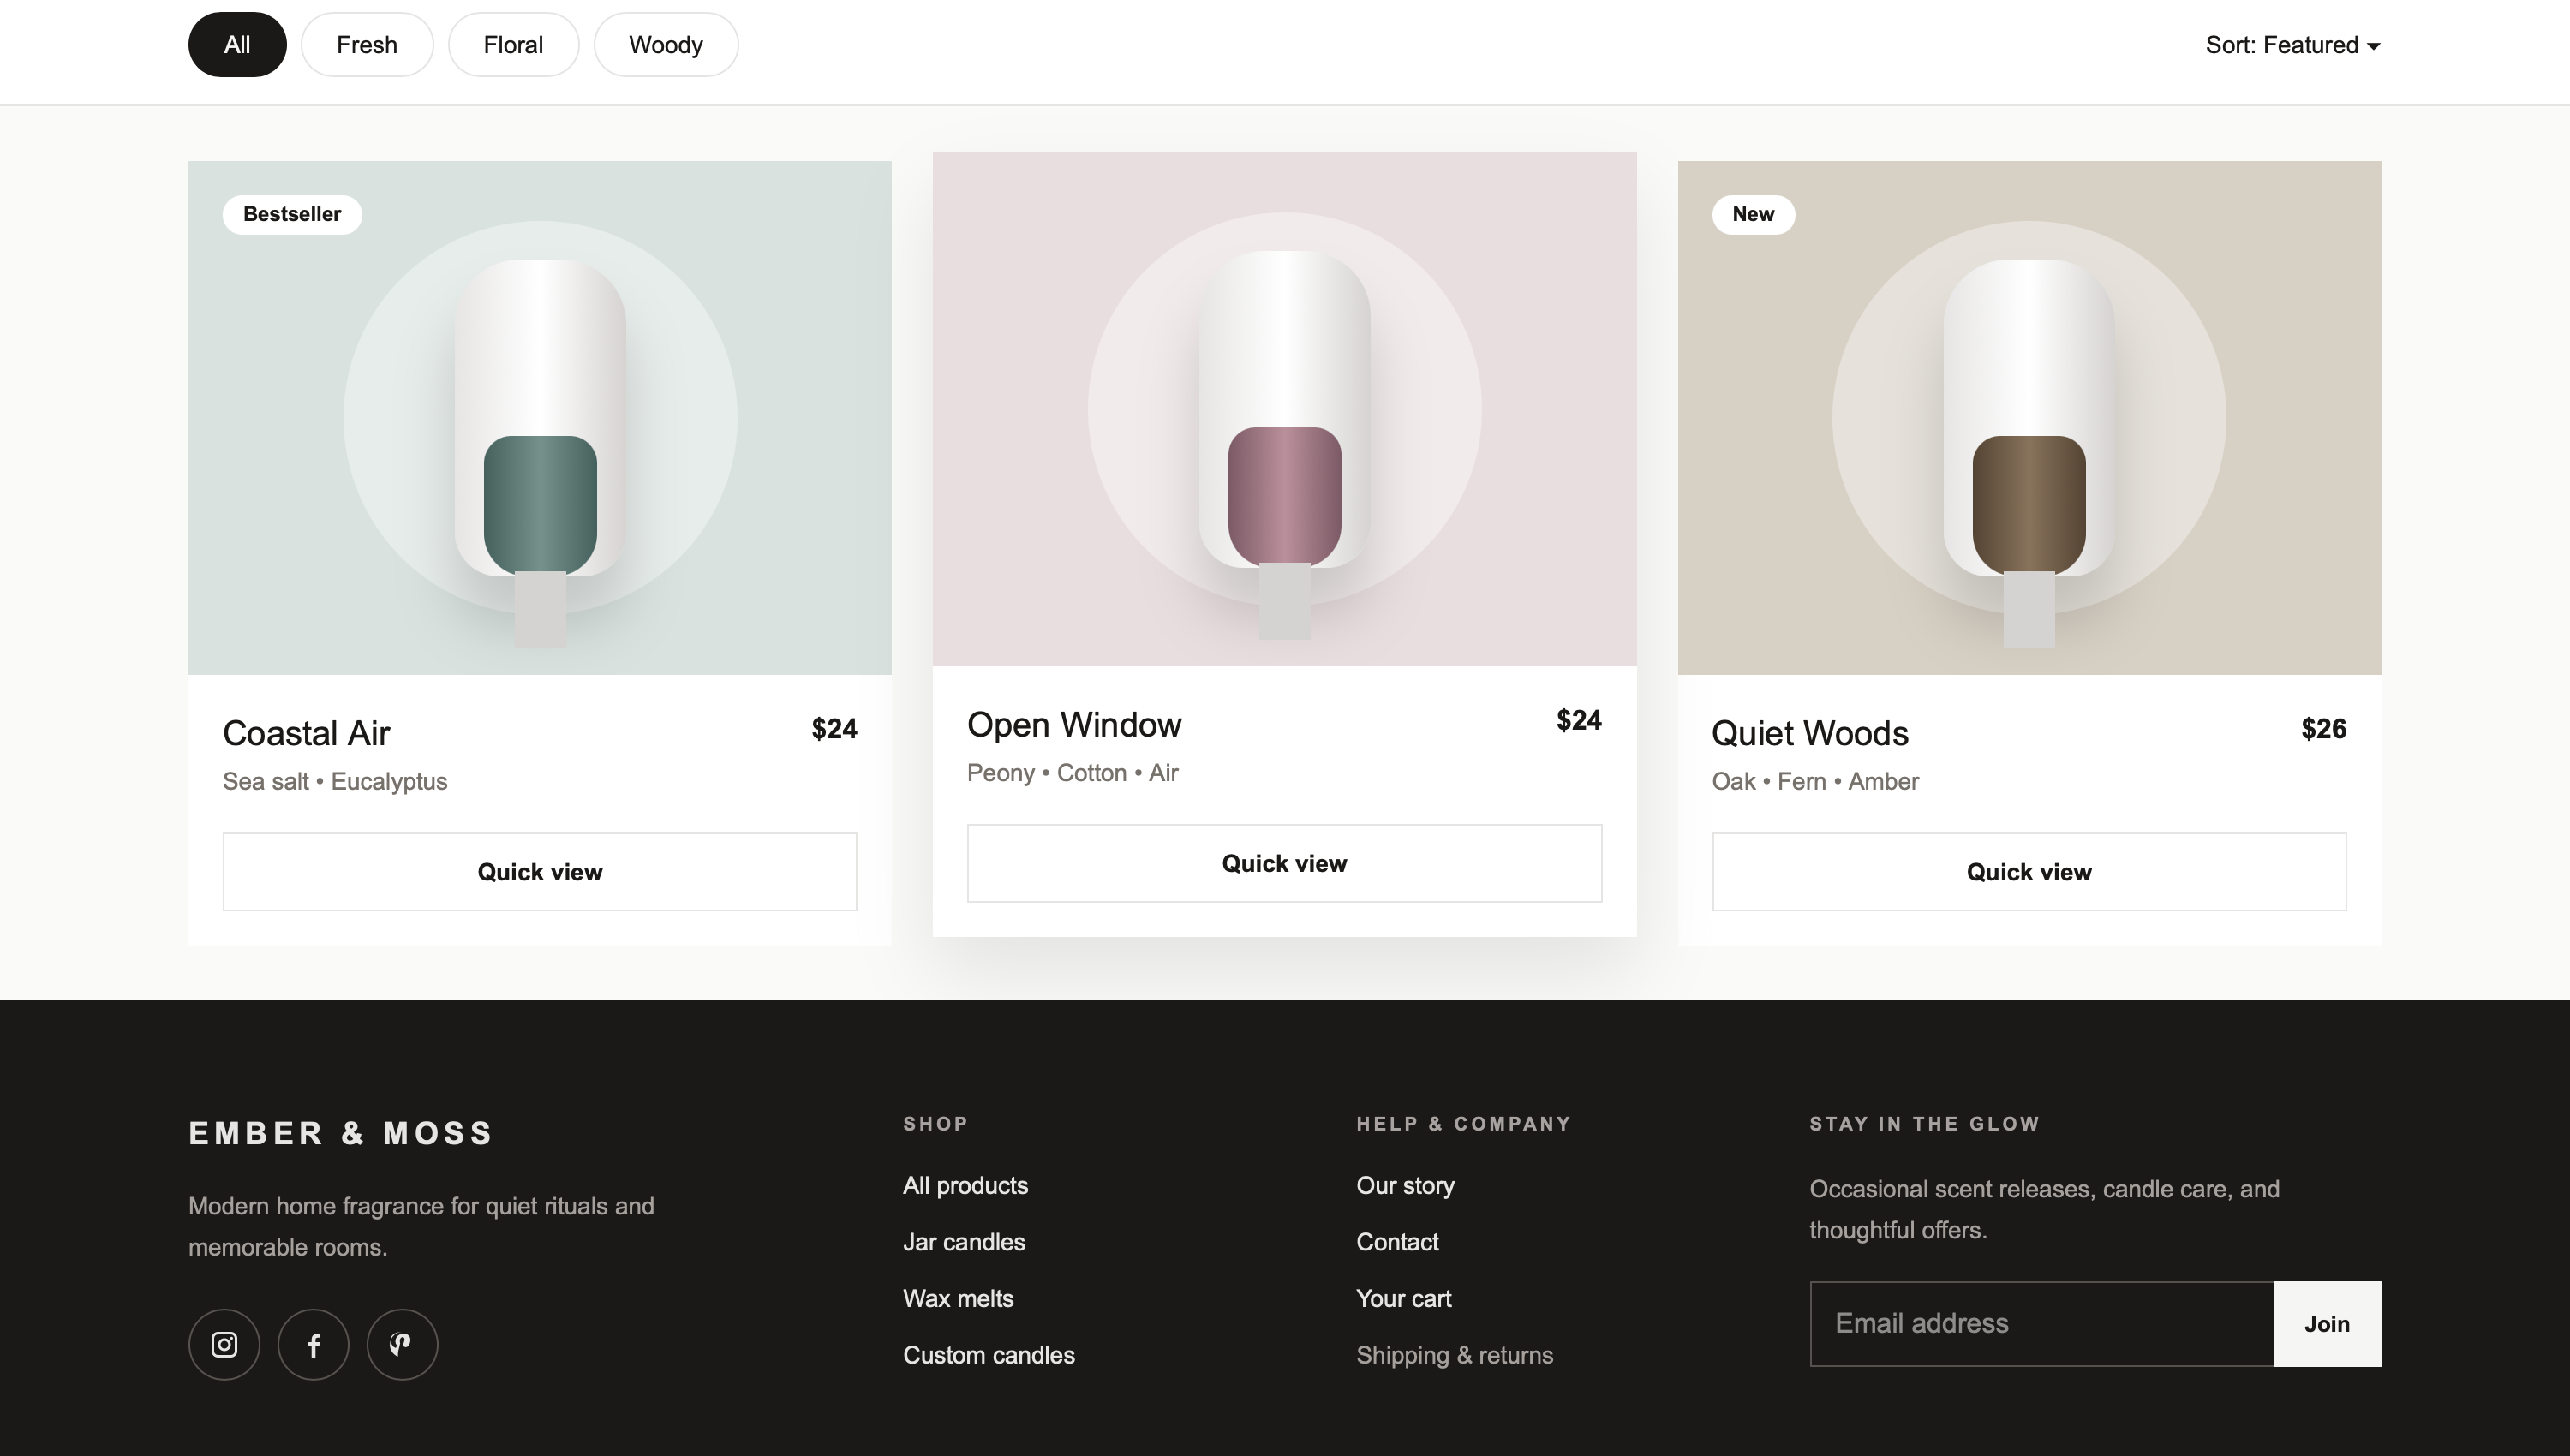This screenshot has height=1456, width=2570.
Task: Quick view the Open Window candle
Action: pyautogui.click(x=1284, y=863)
